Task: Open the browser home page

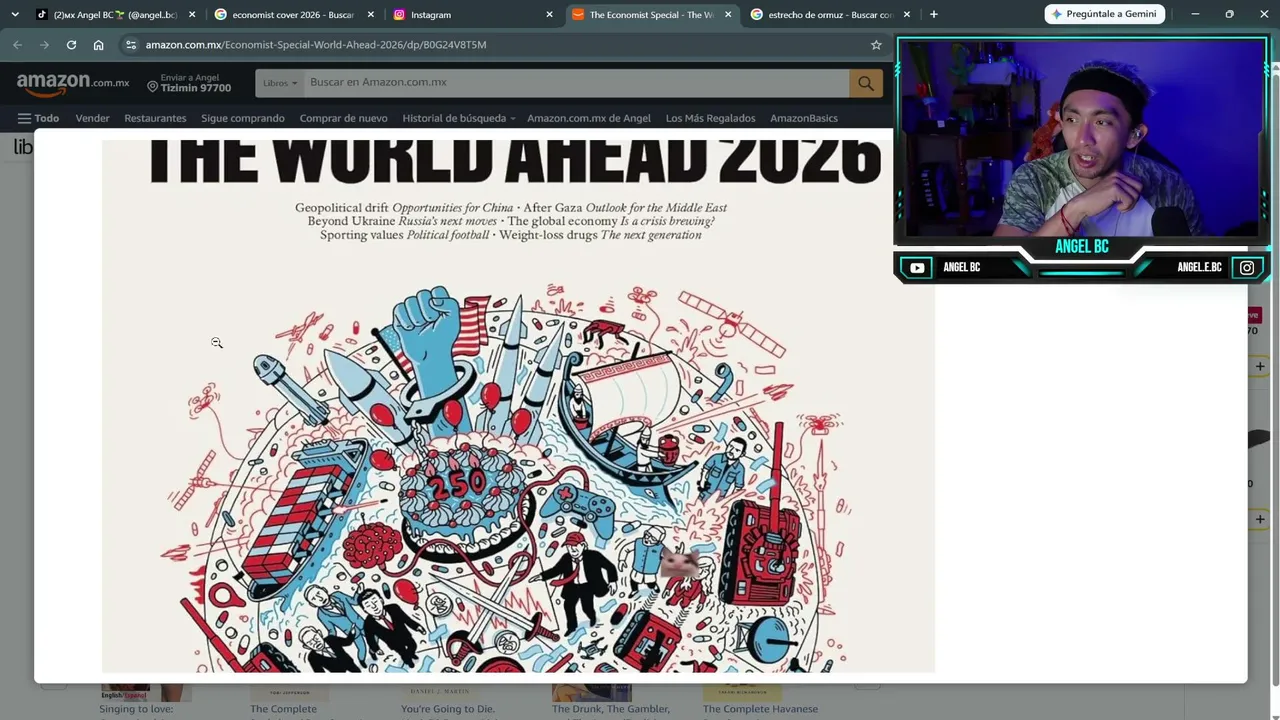Action: pyautogui.click(x=98, y=45)
